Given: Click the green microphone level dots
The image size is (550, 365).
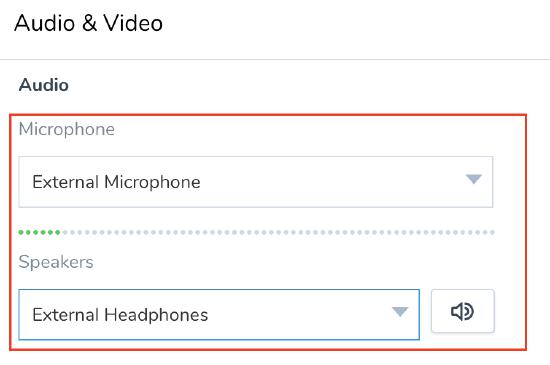Looking at the screenshot, I should point(39,232).
